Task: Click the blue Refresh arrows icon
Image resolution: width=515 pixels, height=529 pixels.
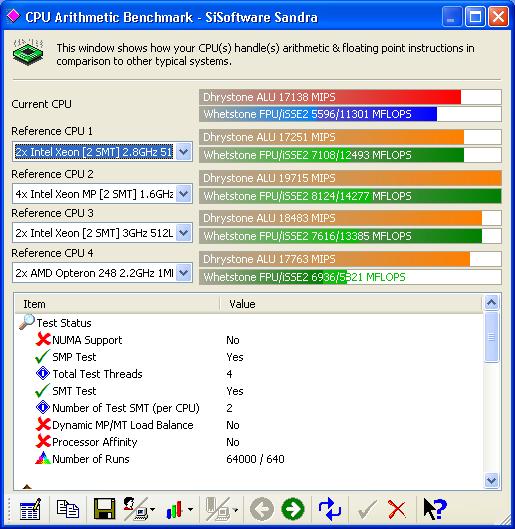Action: [x=330, y=509]
